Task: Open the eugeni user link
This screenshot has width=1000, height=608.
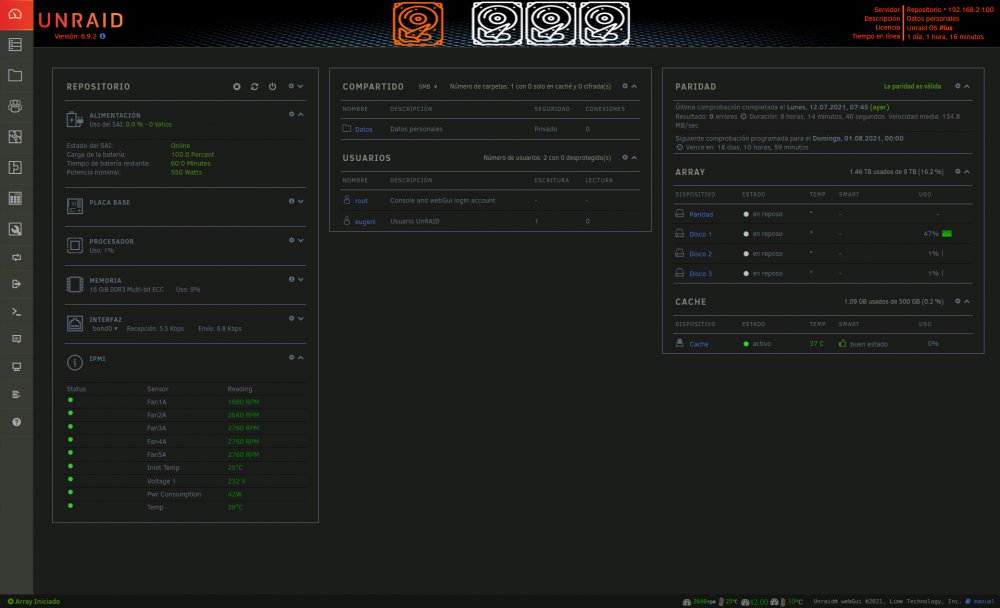Action: pyautogui.click(x=365, y=221)
